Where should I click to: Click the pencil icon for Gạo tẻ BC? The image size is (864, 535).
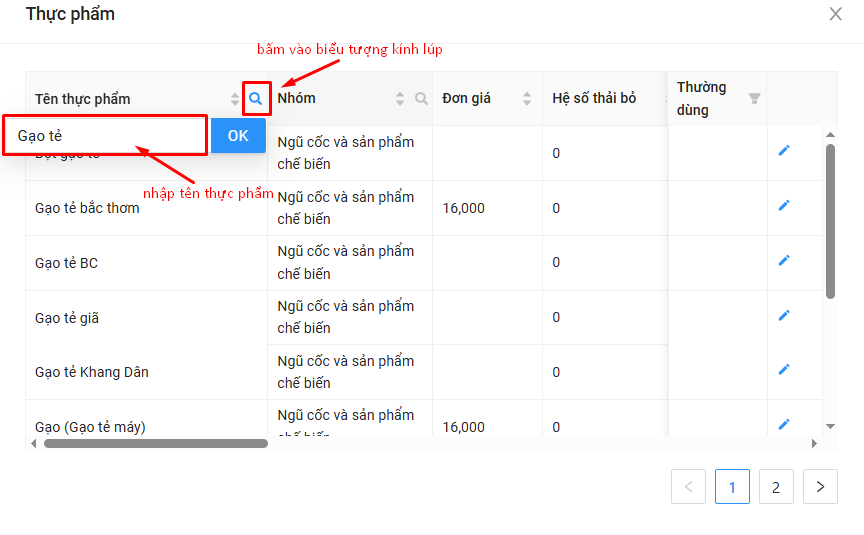coord(784,260)
